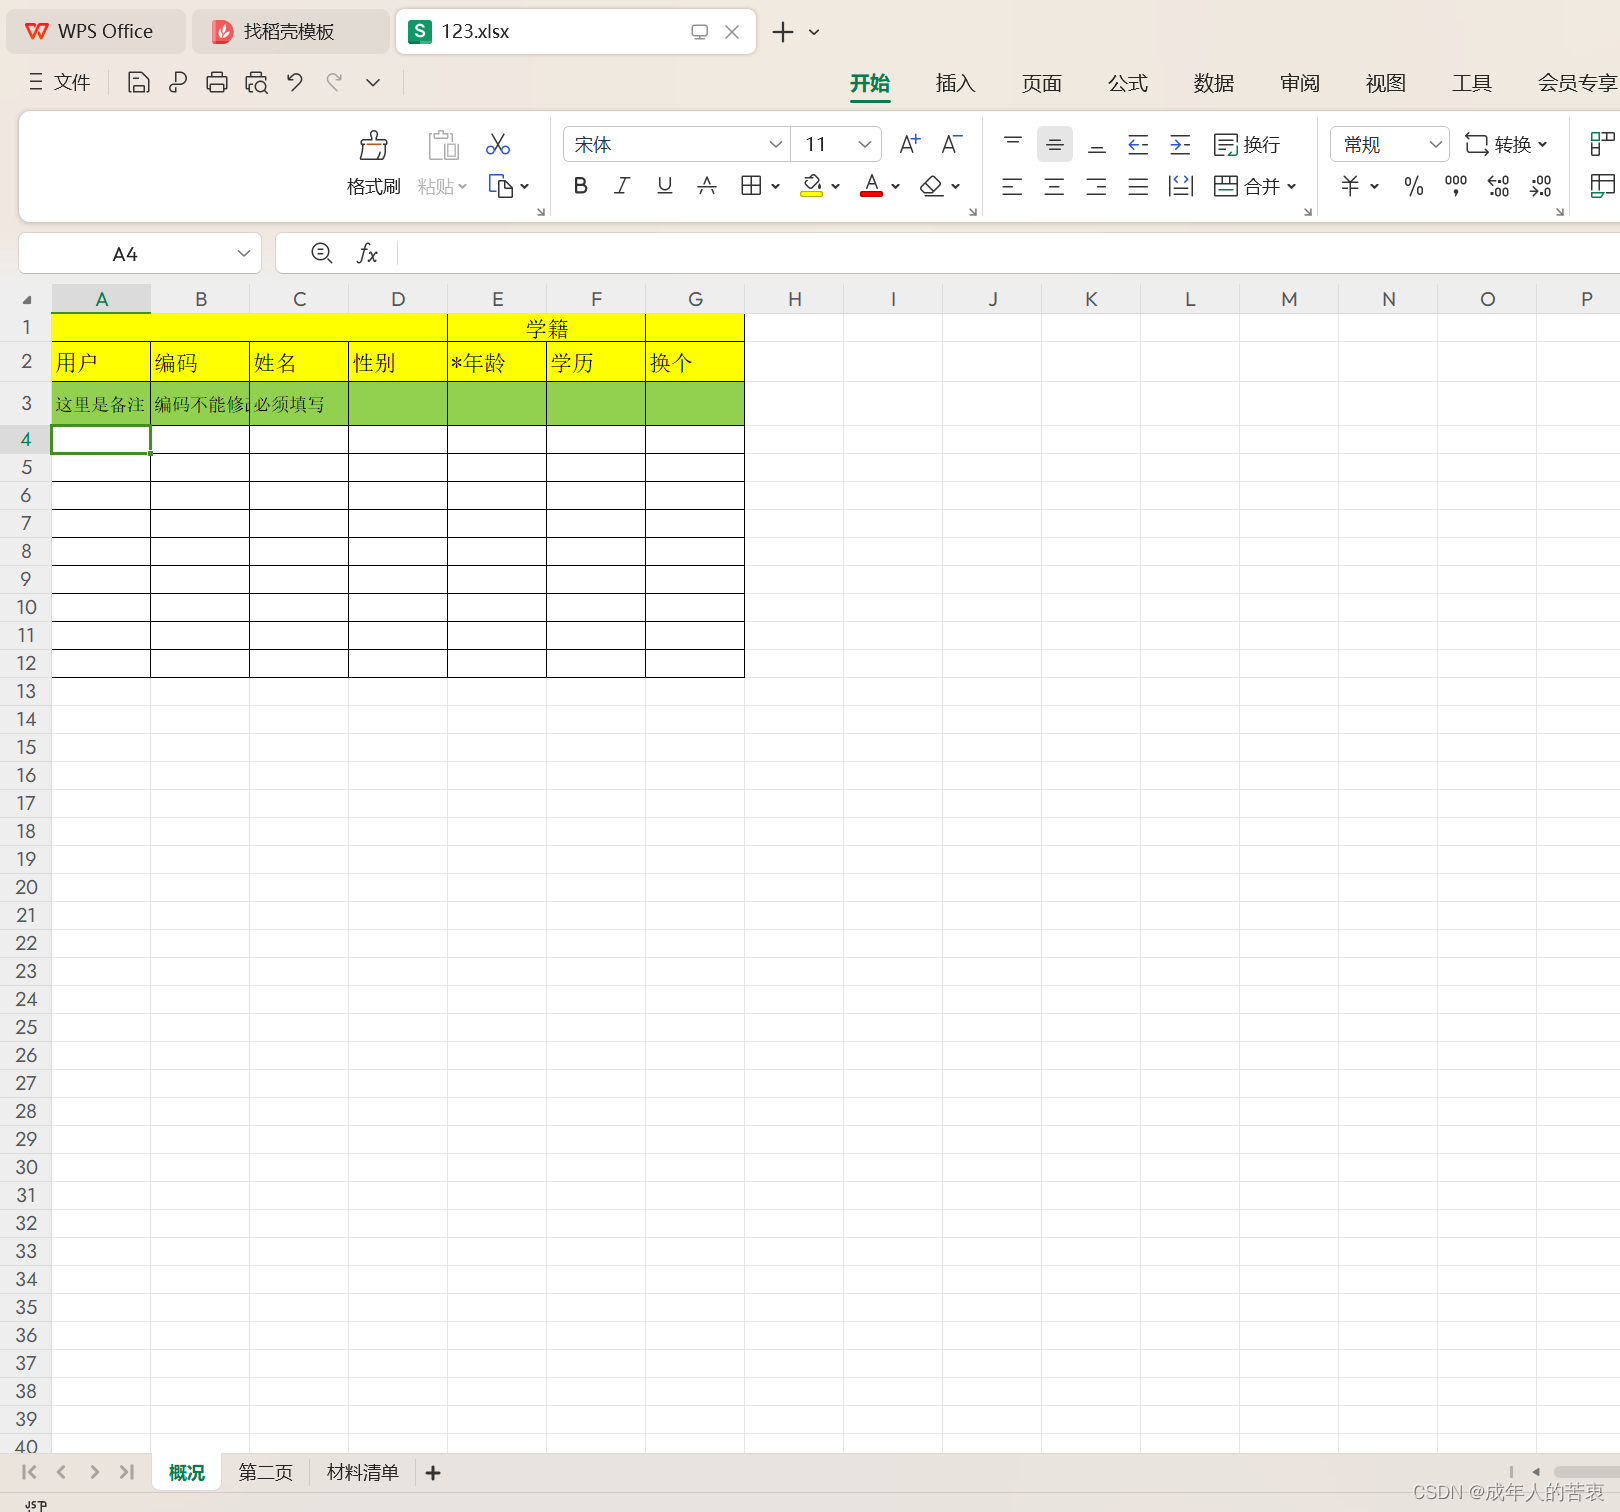Apply yellow fill color bucket
The height and width of the screenshot is (1512, 1620).
tap(812, 186)
